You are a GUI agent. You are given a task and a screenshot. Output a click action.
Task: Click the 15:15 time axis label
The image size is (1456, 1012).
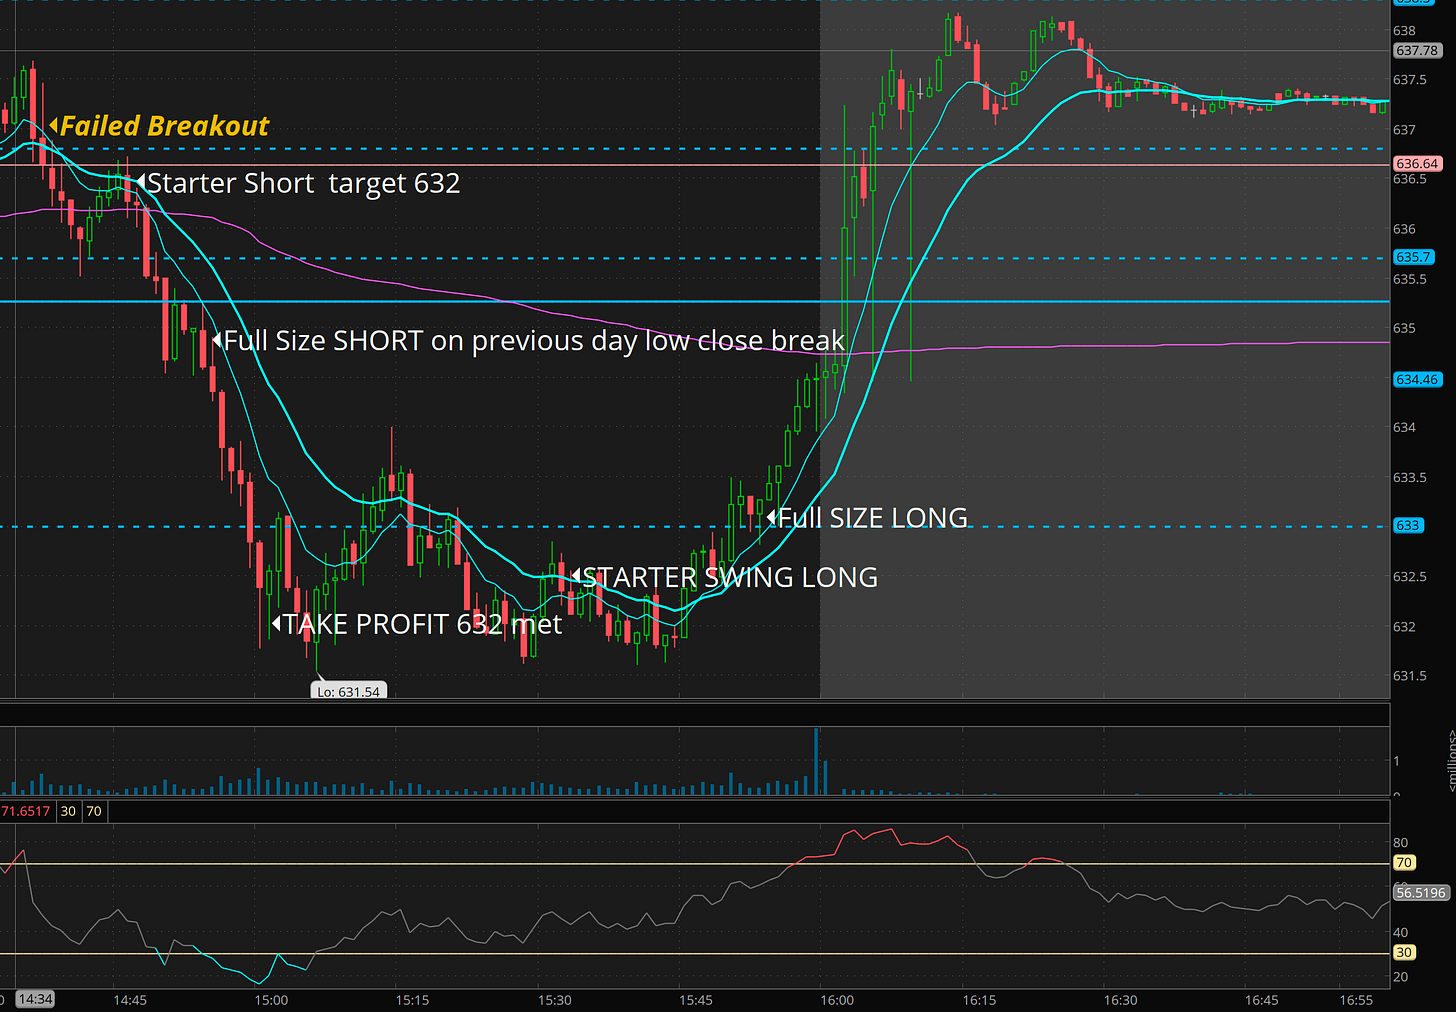(412, 1000)
